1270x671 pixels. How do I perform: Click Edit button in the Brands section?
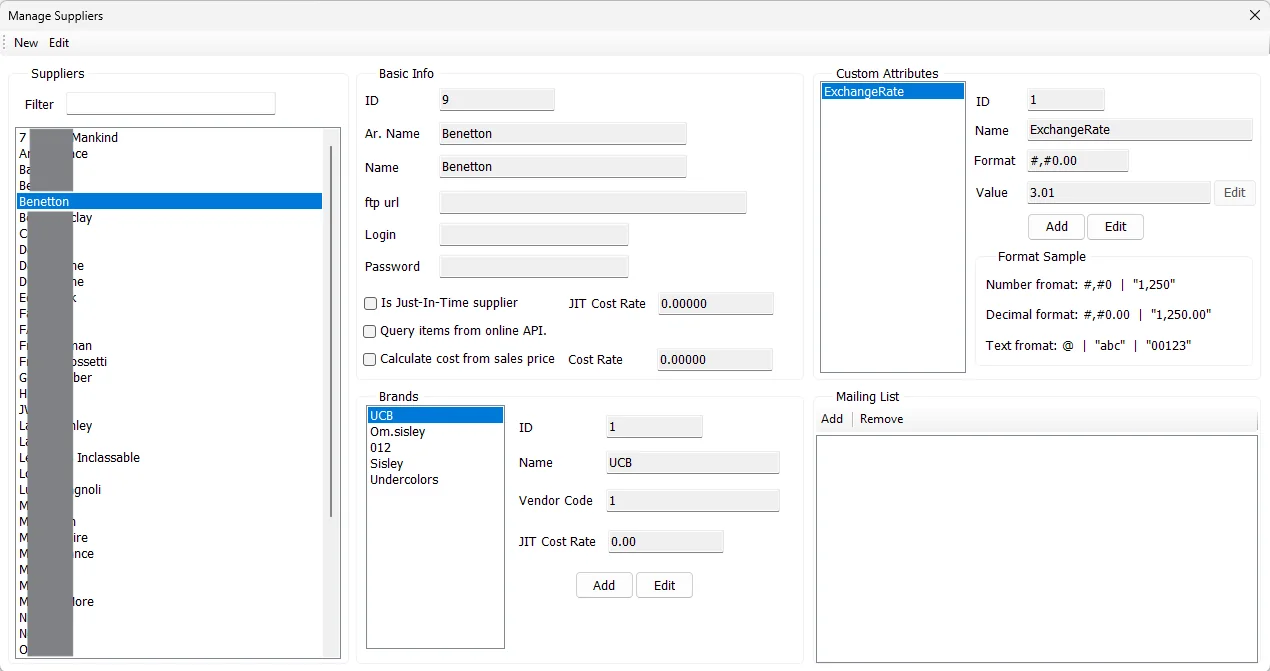[x=665, y=585]
